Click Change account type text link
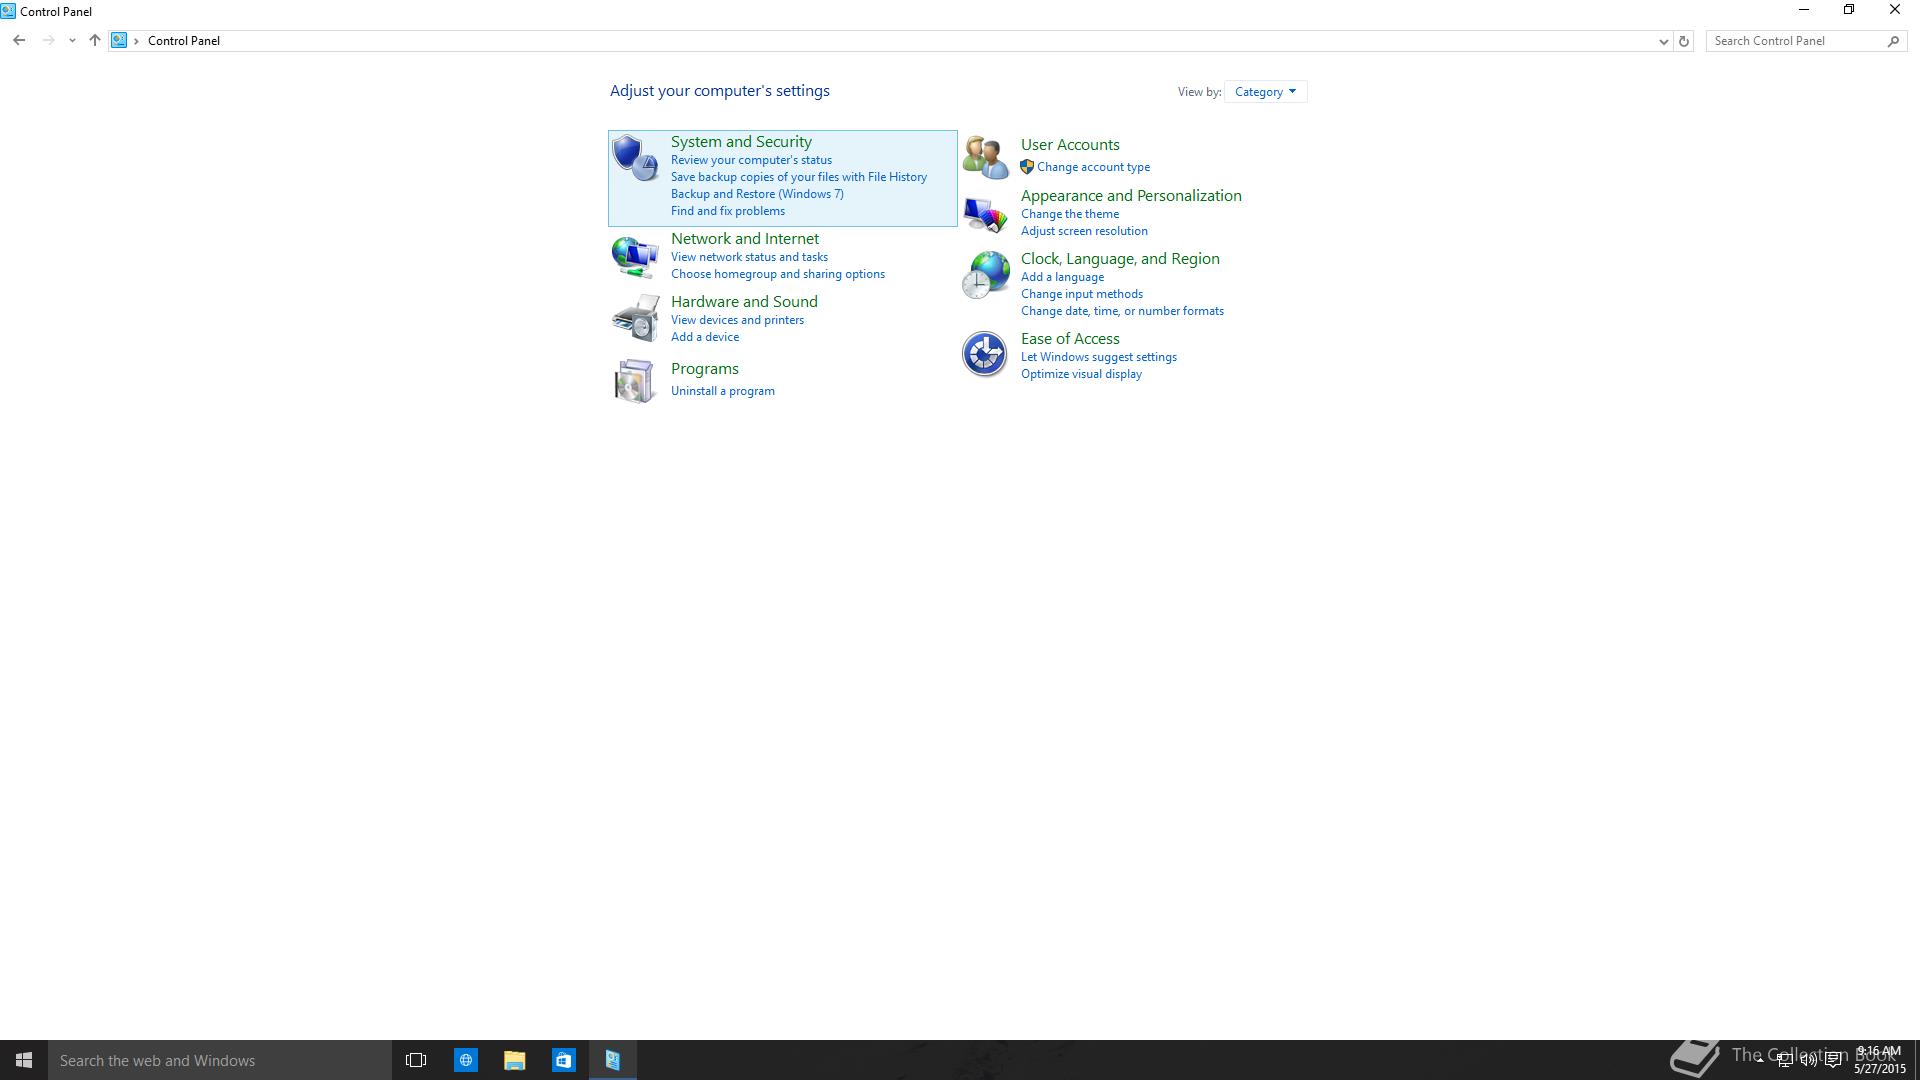This screenshot has height=1080, width=1920. coord(1093,167)
